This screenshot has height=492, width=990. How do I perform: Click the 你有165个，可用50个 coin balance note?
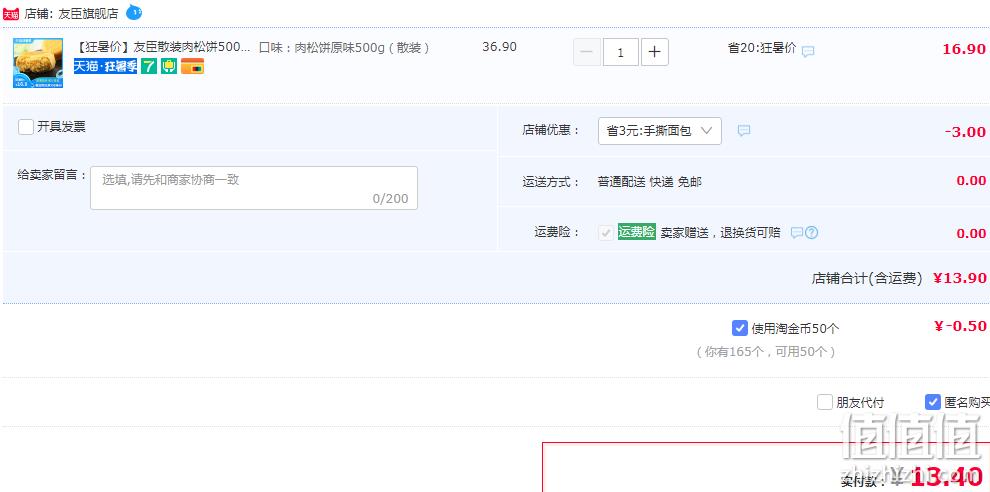(766, 352)
